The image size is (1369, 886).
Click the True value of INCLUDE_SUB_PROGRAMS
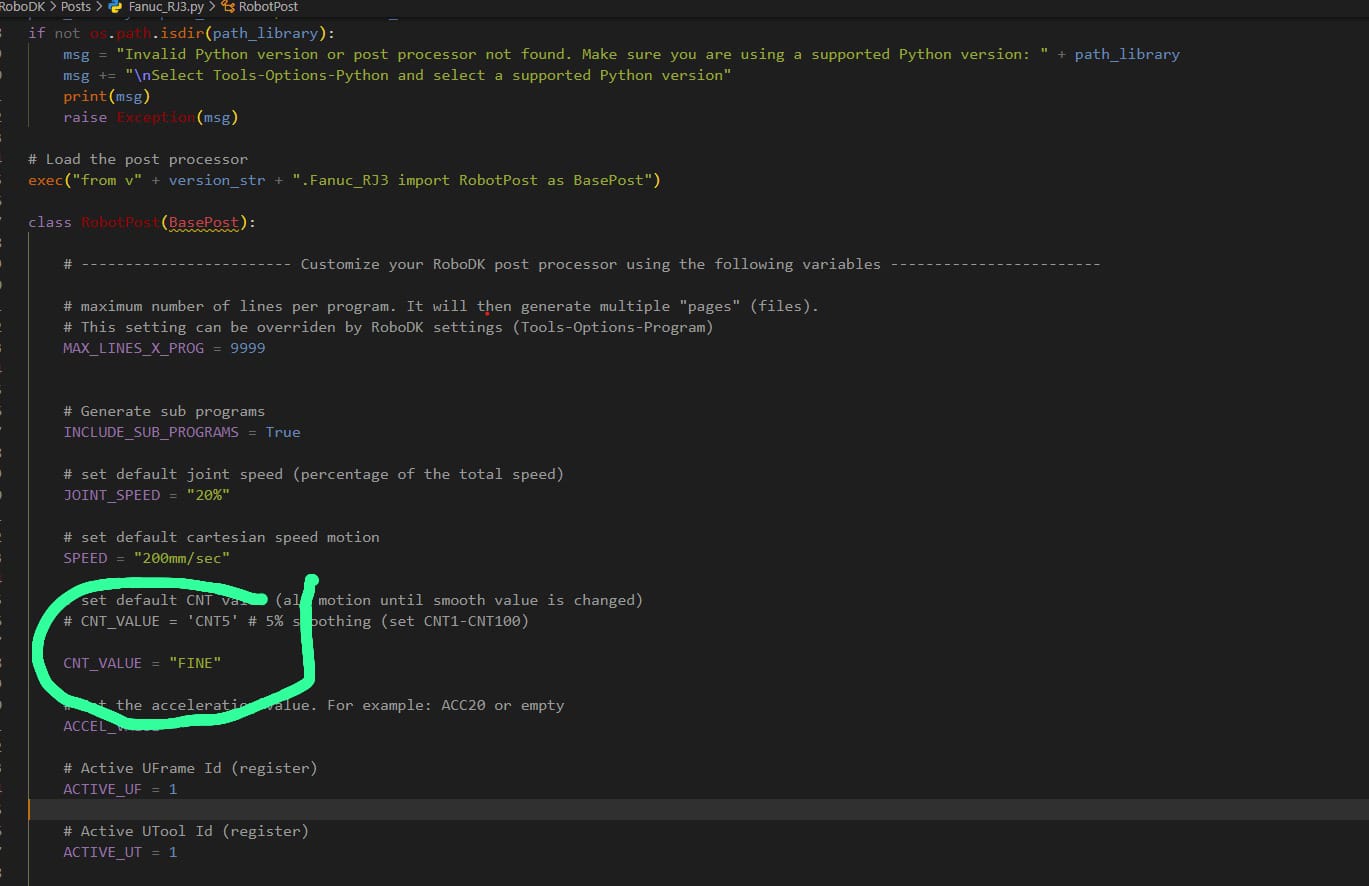pos(282,432)
